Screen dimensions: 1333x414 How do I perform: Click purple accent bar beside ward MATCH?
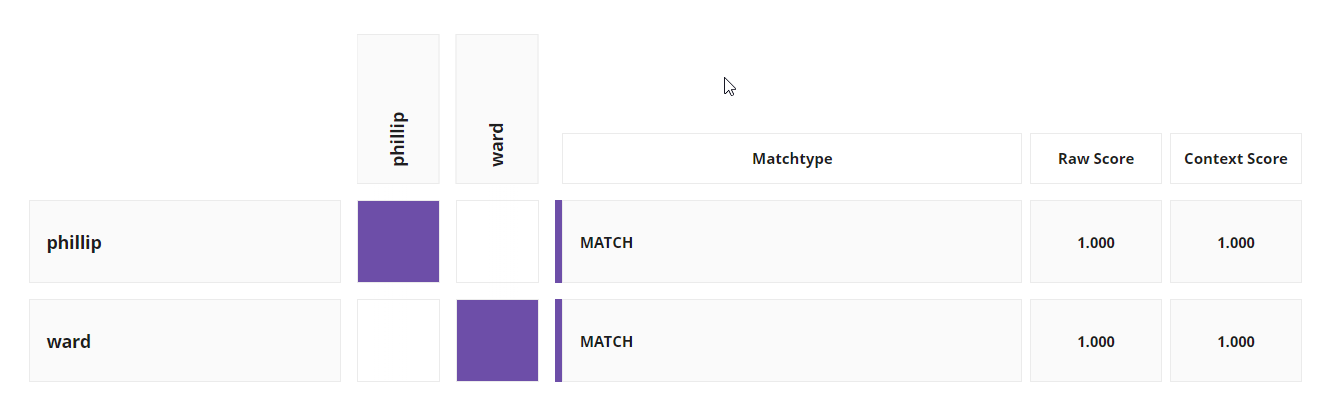point(558,341)
